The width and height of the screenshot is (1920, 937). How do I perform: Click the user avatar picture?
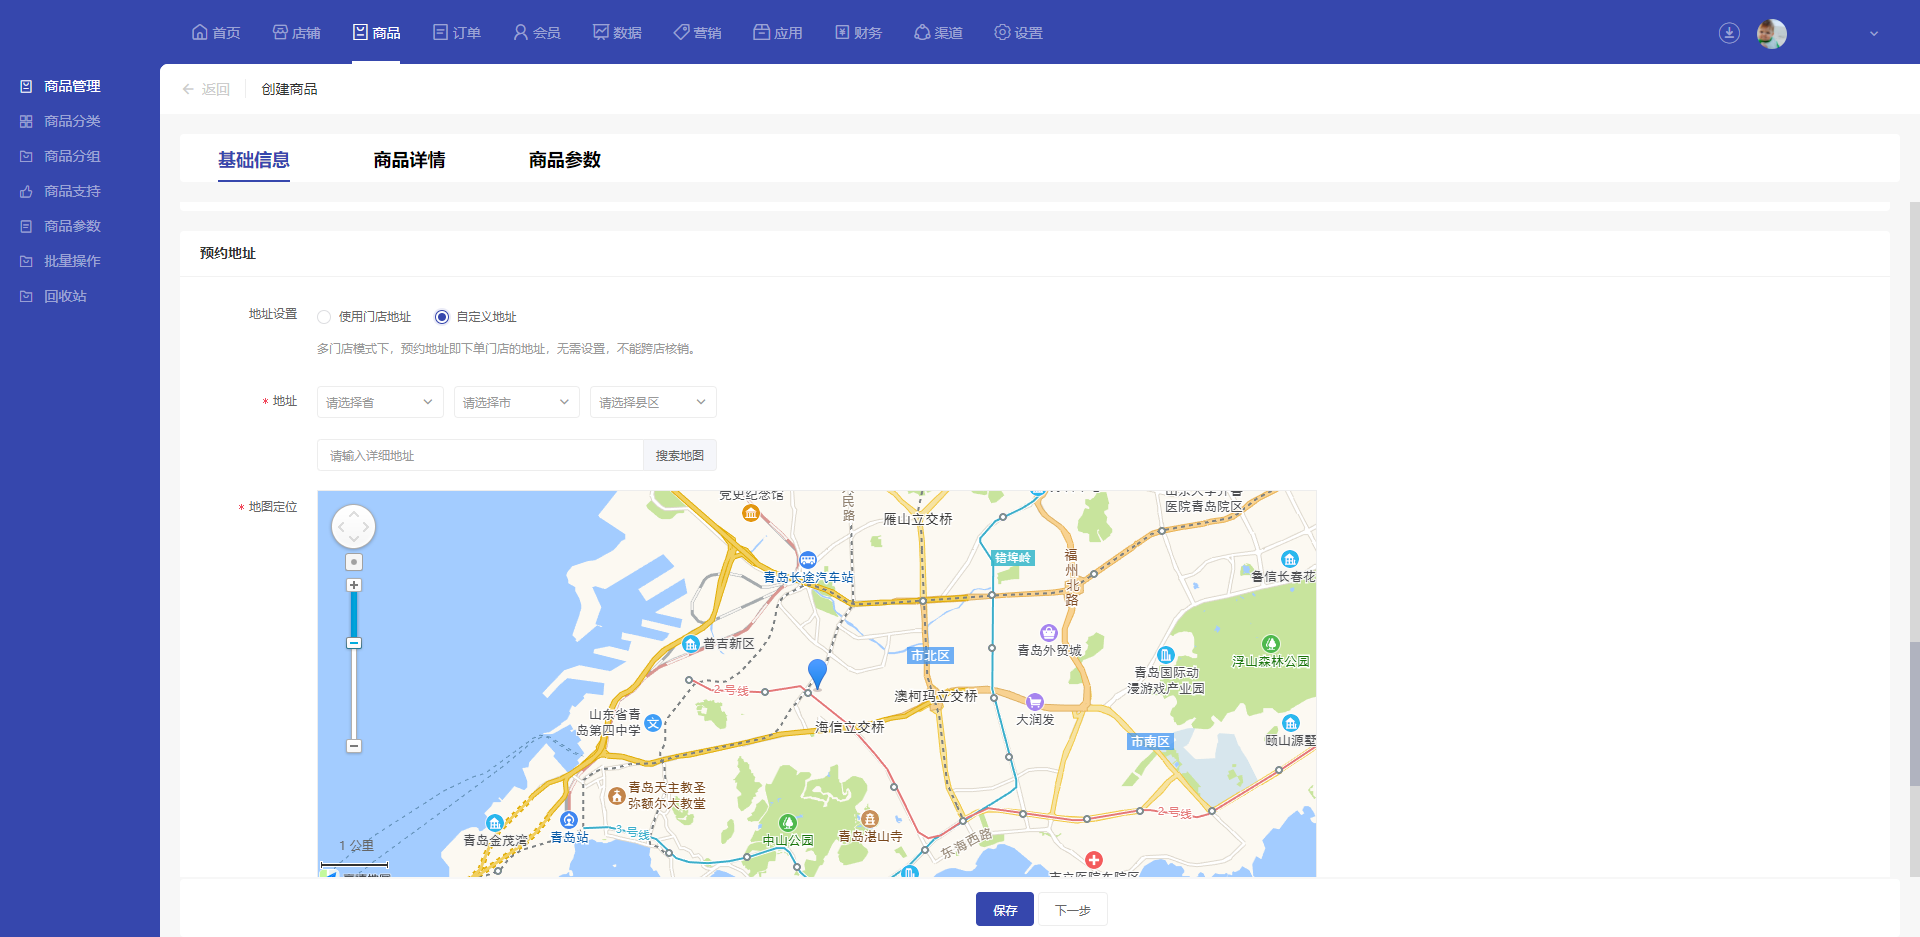(1771, 33)
